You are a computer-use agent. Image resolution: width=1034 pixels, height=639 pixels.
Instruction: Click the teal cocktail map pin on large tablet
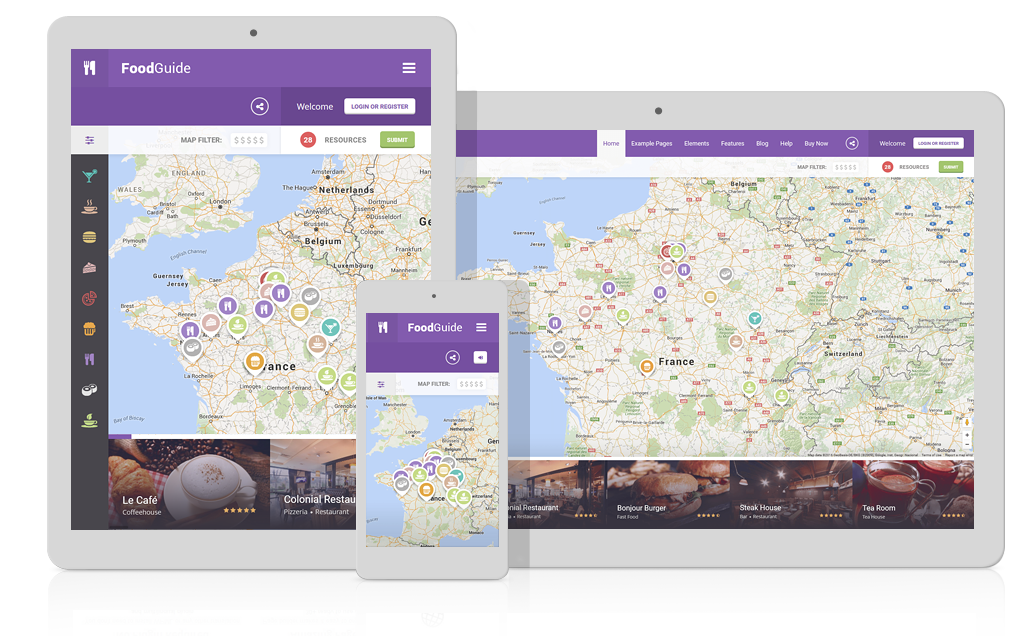330,328
